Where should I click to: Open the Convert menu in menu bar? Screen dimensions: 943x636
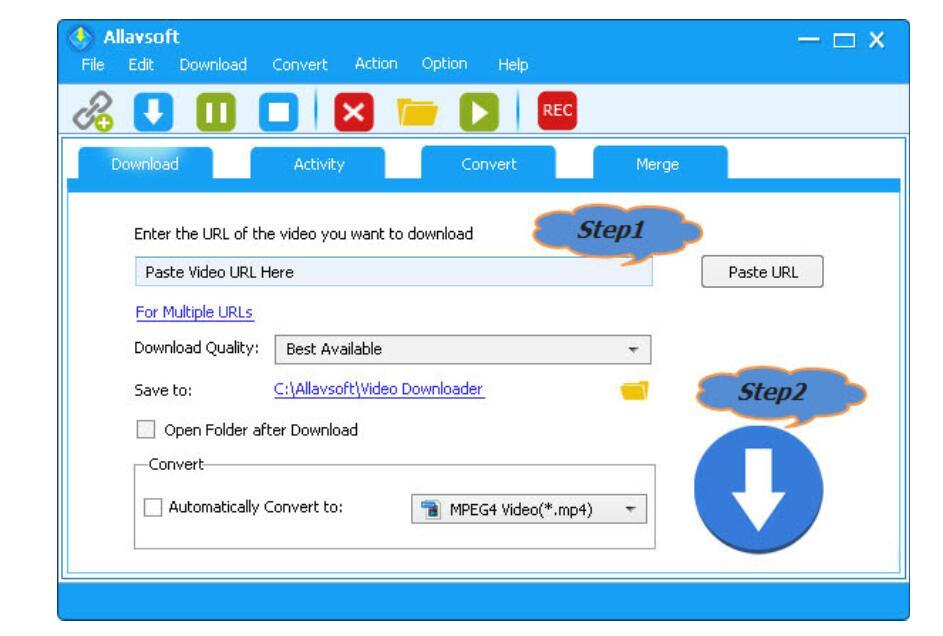pyautogui.click(x=299, y=64)
